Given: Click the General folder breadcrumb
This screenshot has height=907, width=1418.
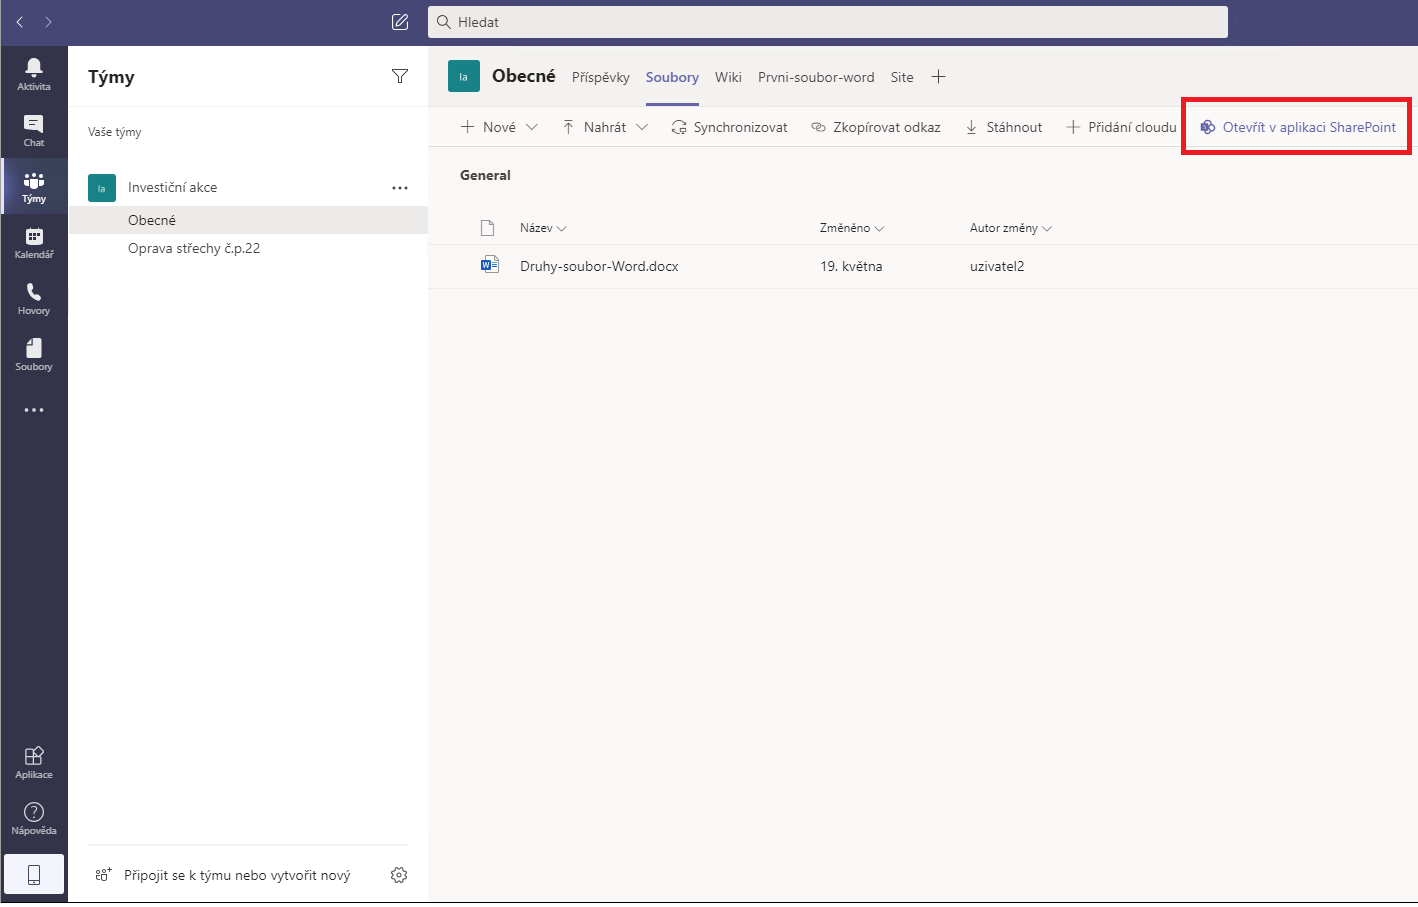Looking at the screenshot, I should (485, 175).
